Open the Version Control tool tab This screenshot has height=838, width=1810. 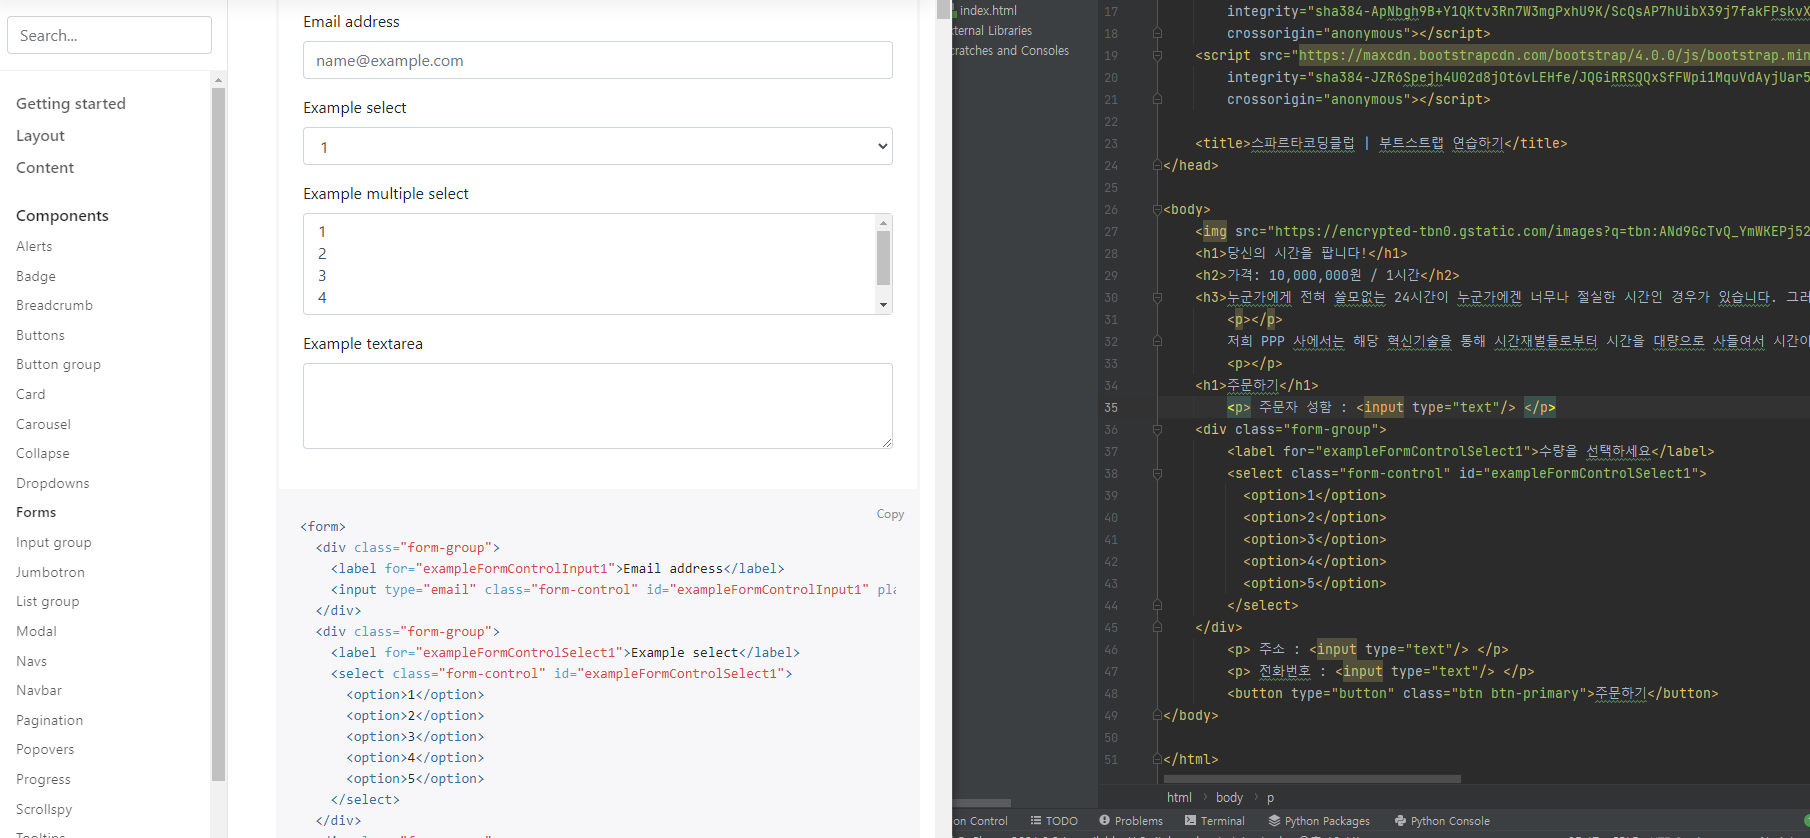(x=980, y=821)
